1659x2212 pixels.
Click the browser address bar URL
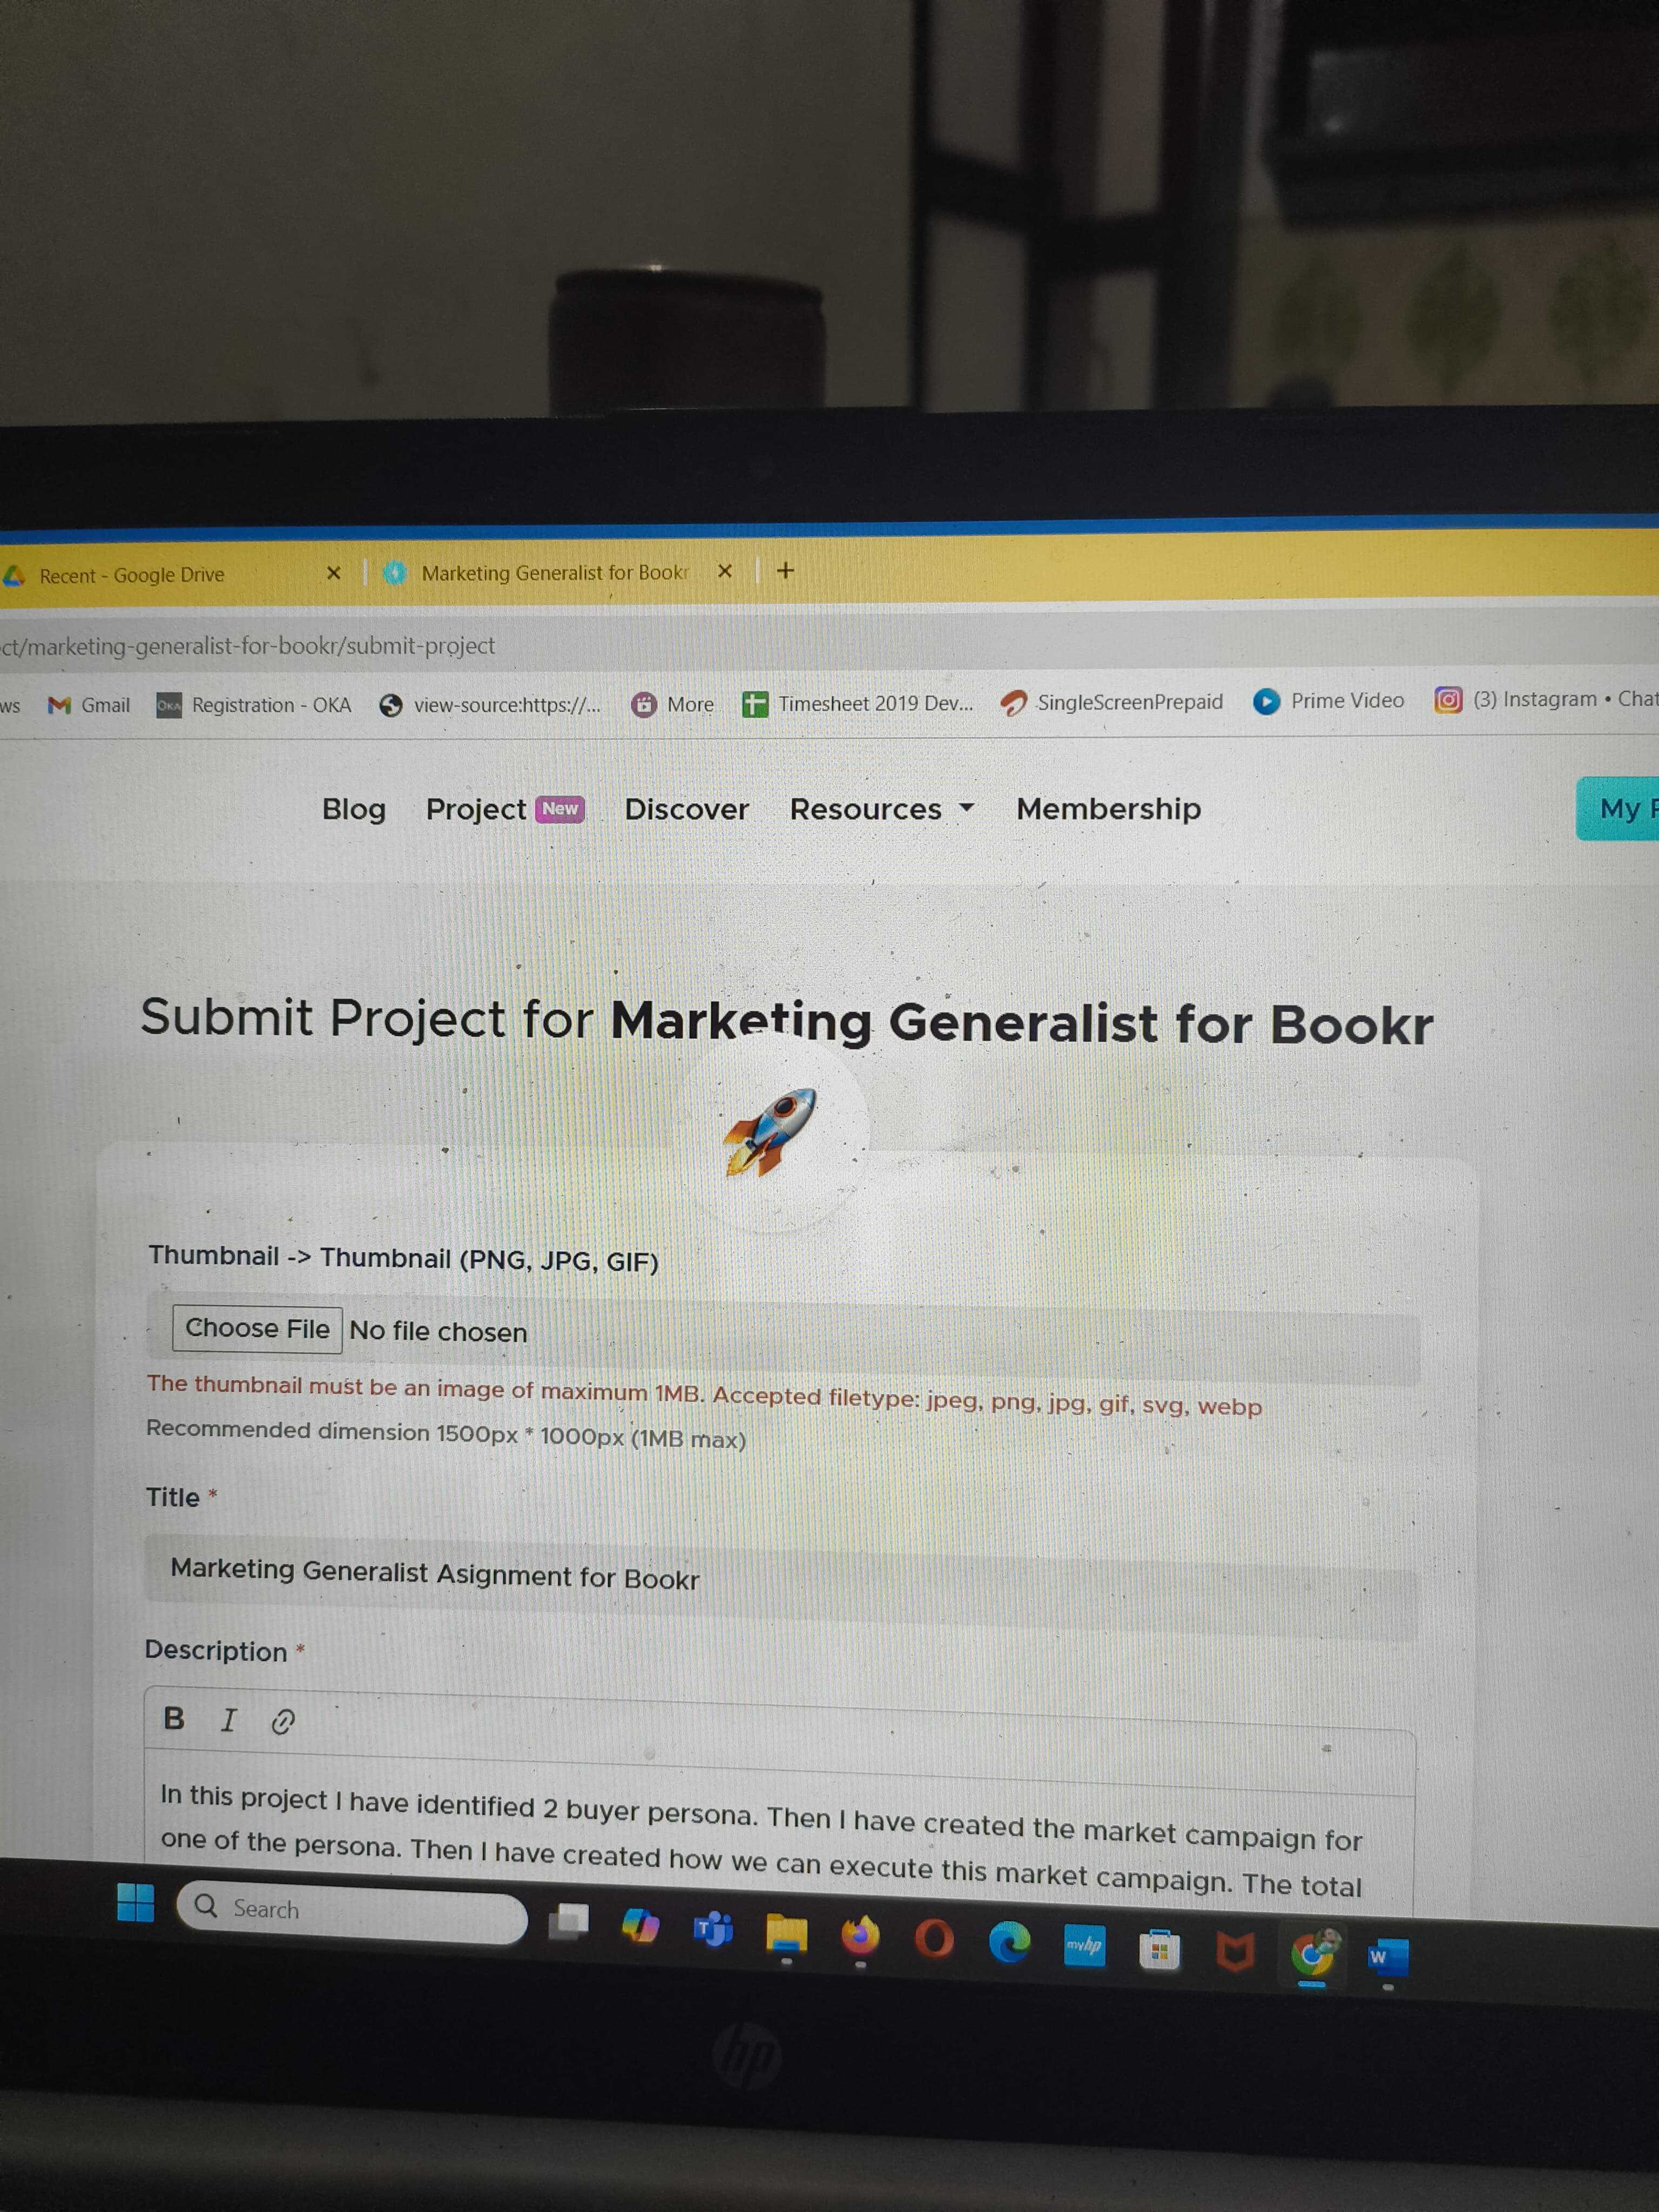click(x=248, y=646)
